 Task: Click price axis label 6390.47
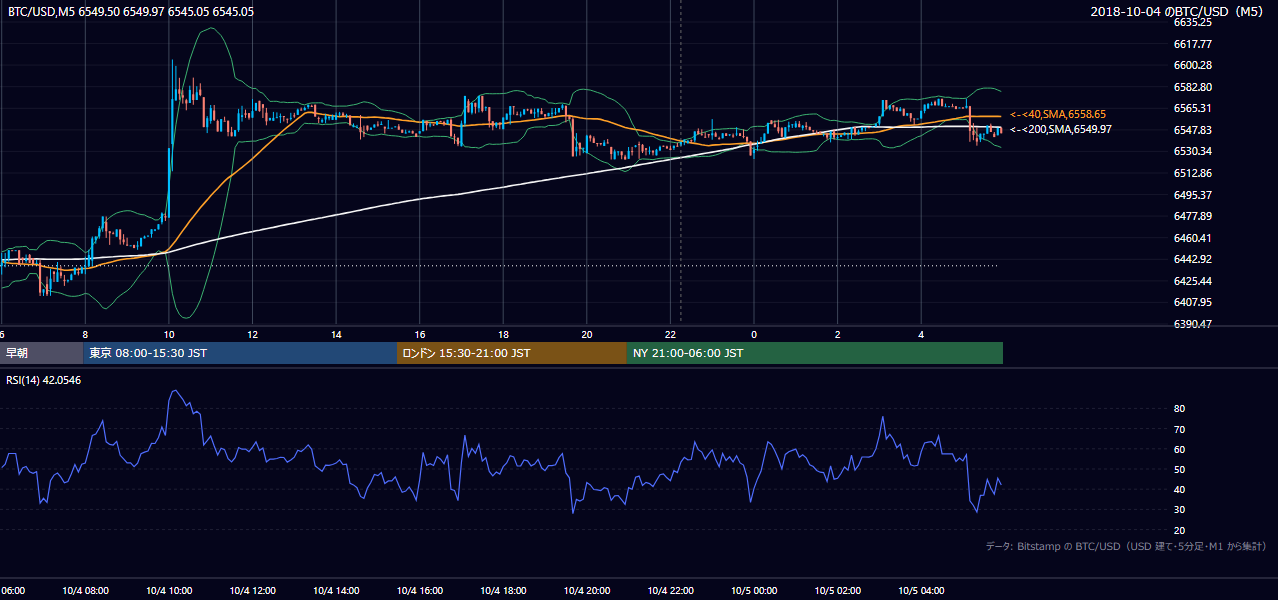pyautogui.click(x=1193, y=324)
